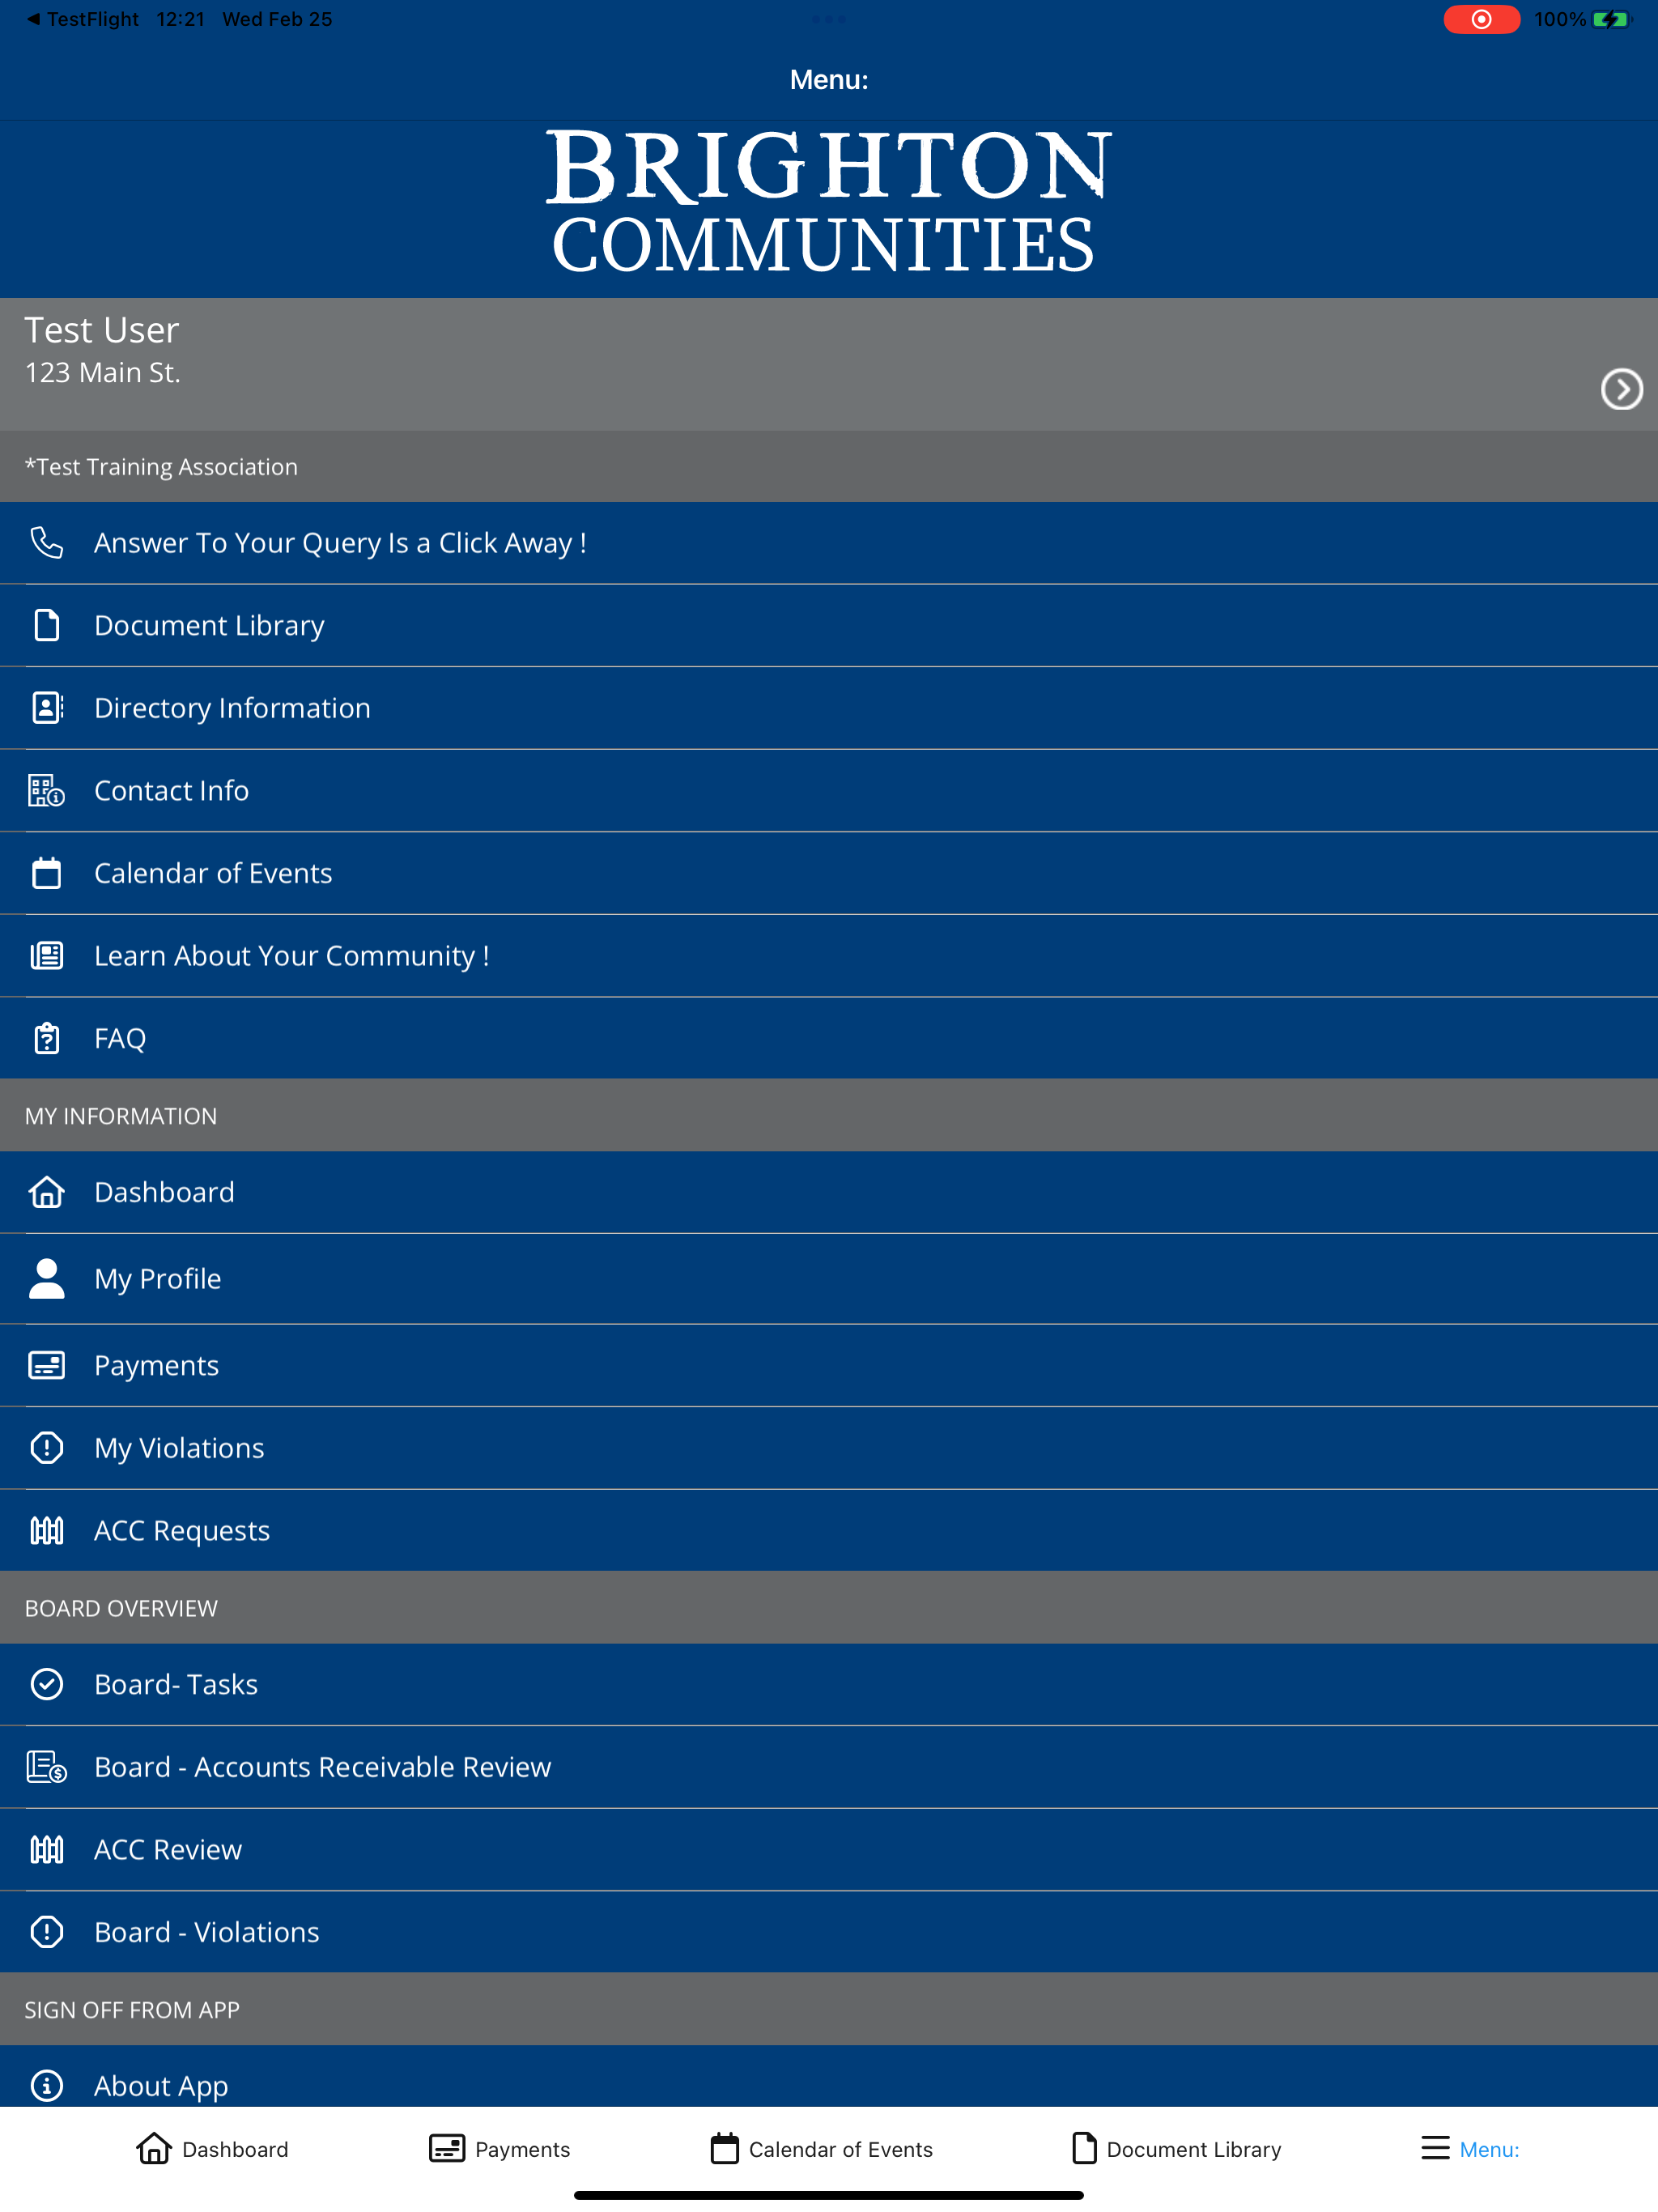Tap the person icon beside My Profile
This screenshot has width=1658, height=2212.
(x=46, y=1278)
